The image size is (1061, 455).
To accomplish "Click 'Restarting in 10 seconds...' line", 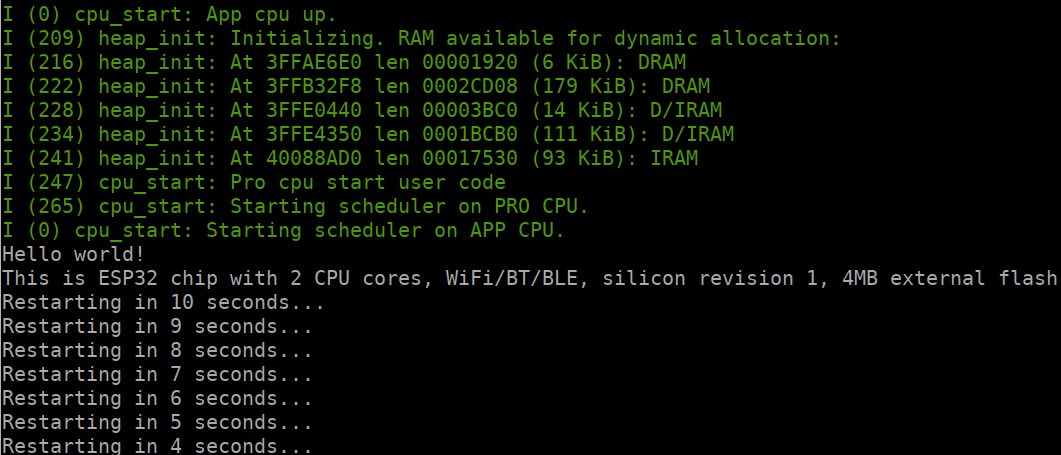I will click(163, 303).
